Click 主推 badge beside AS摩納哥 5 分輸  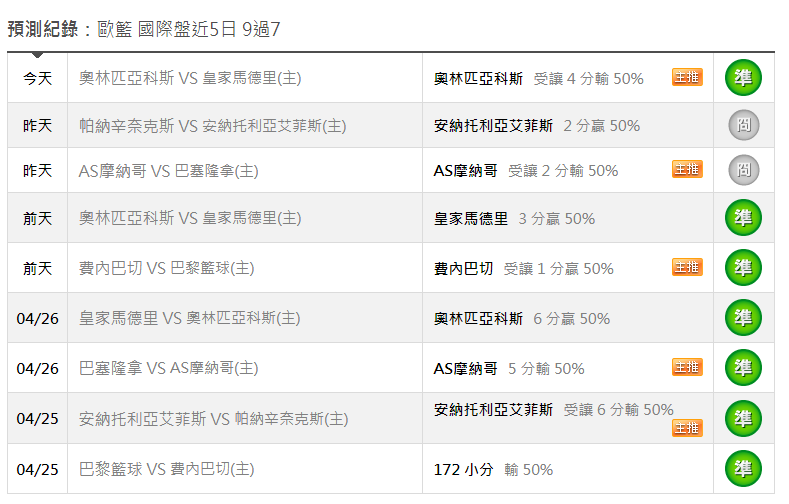coord(687,367)
